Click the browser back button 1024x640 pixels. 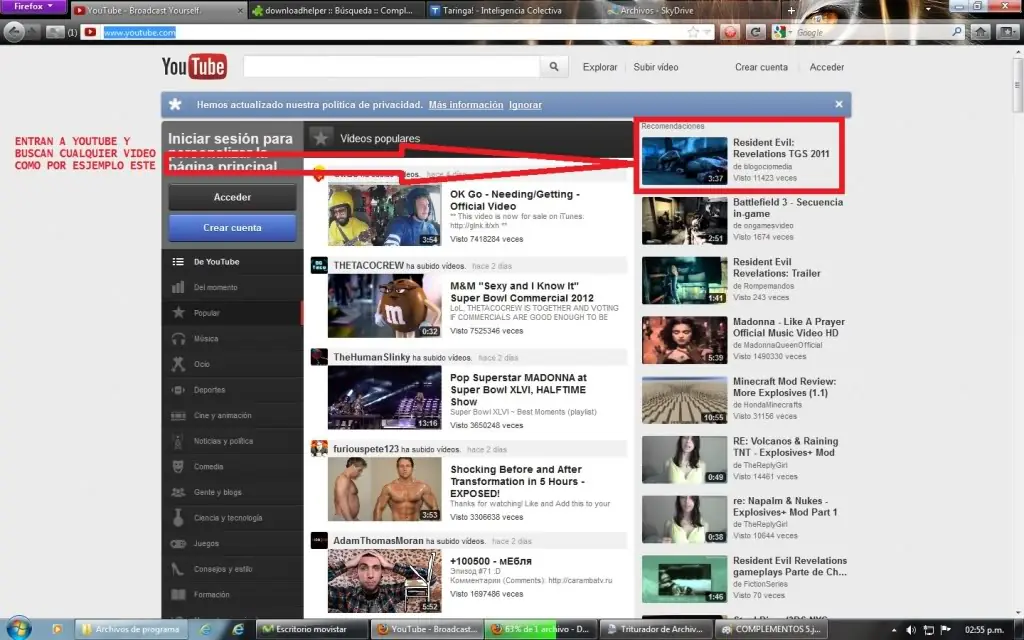pos(14,31)
